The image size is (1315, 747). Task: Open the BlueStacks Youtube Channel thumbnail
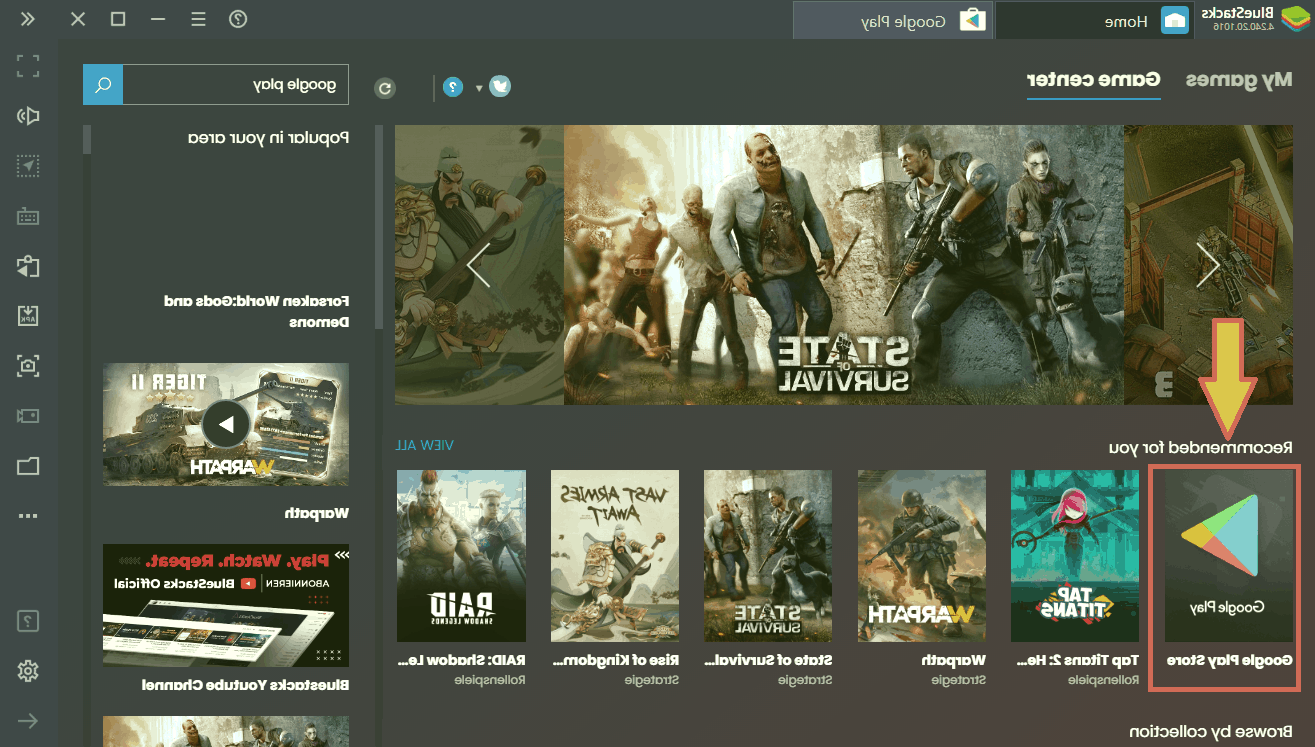pyautogui.click(x=226, y=605)
